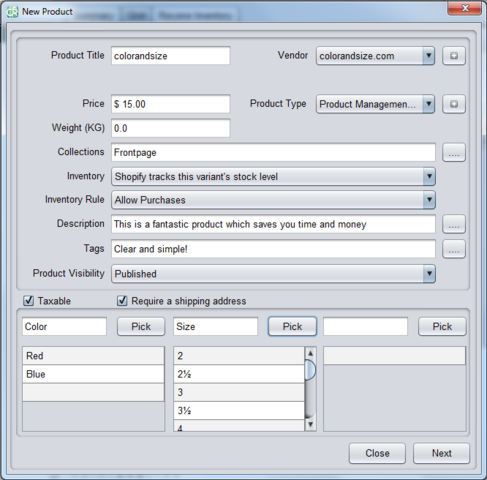Click the Collections field containing Frontpage
The width and height of the screenshot is (487, 480).
tap(273, 153)
